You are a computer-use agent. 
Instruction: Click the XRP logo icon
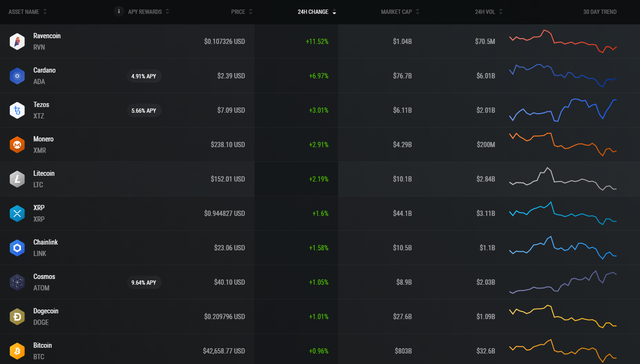coord(17,213)
